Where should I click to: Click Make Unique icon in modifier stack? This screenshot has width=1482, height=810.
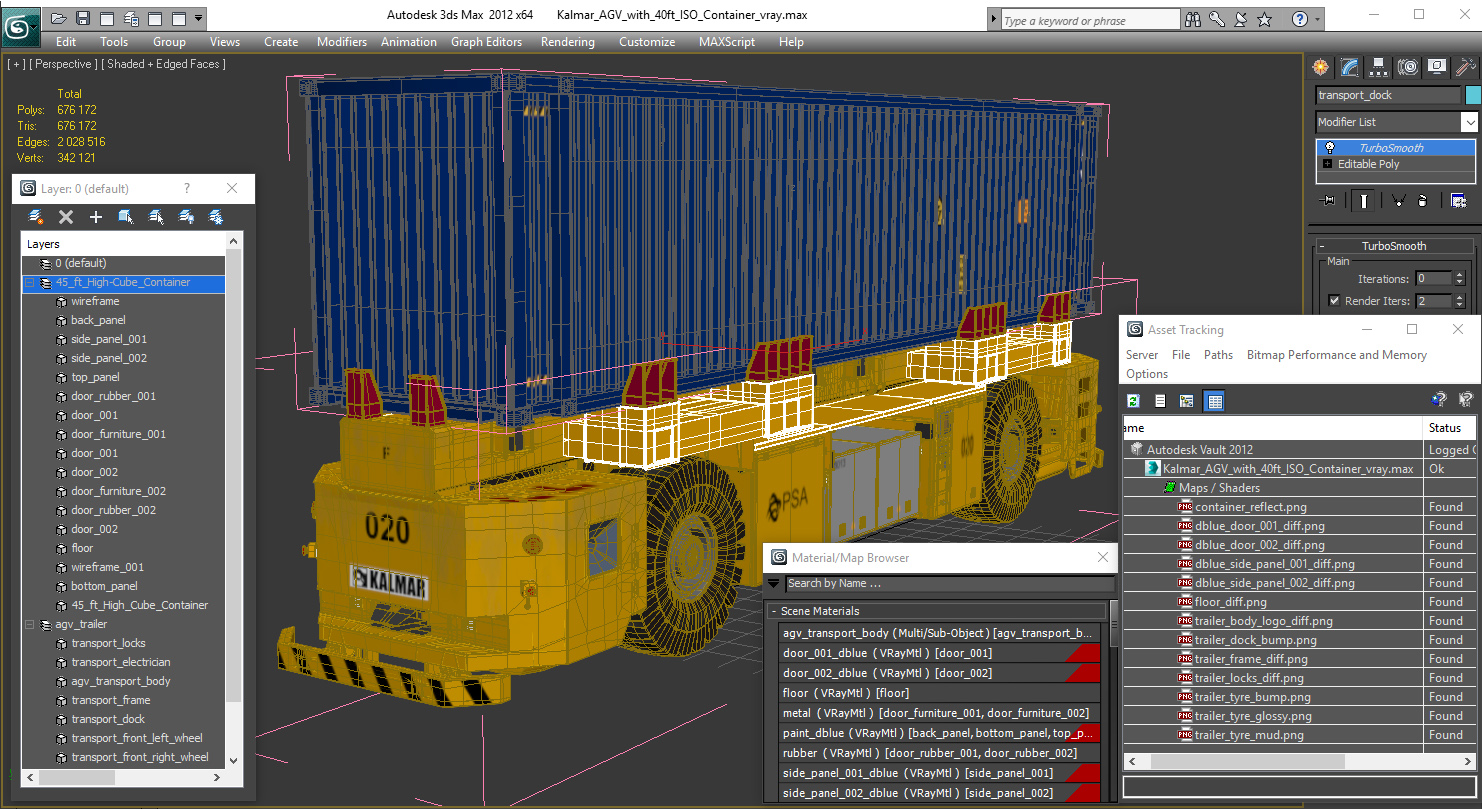click(1399, 200)
